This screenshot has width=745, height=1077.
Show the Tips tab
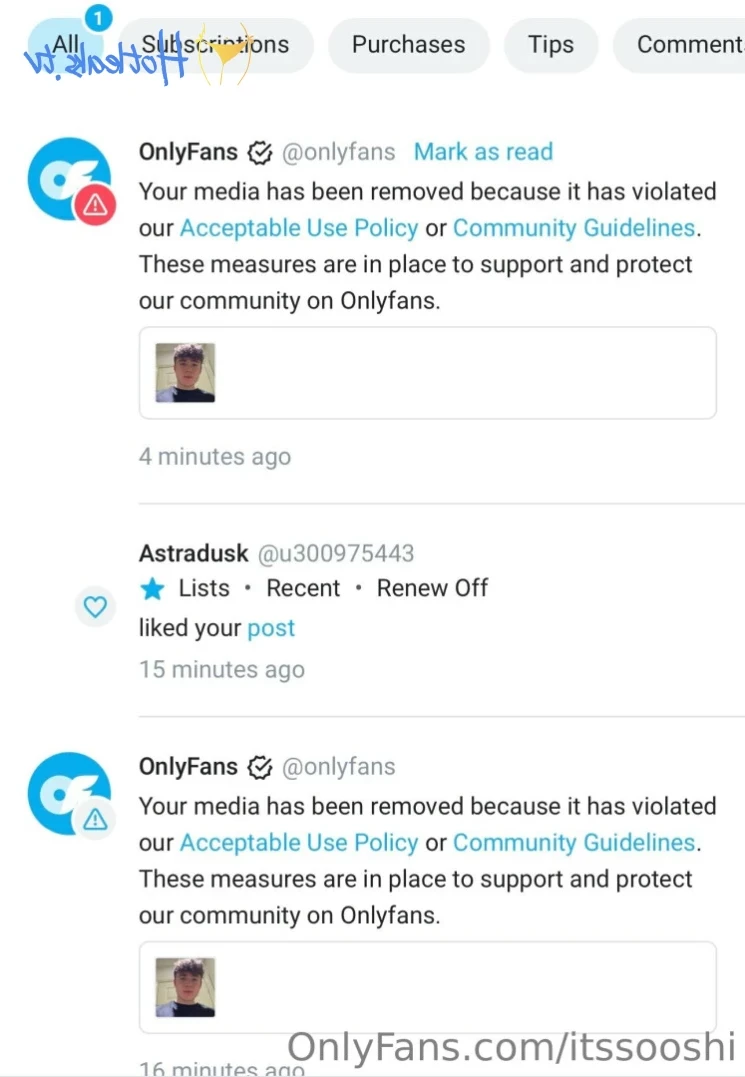pos(551,45)
